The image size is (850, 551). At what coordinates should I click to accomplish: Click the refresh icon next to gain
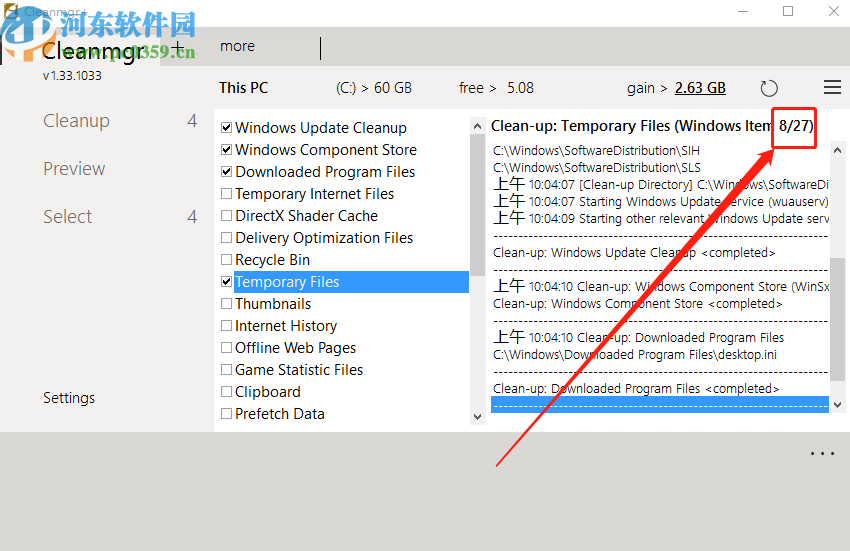[x=769, y=88]
